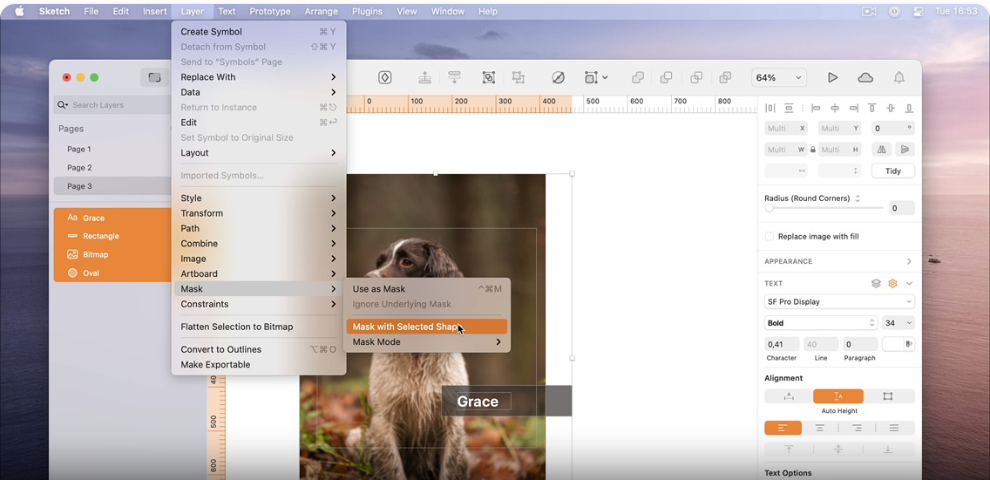Open the SF Pro Display font dropdown

click(x=839, y=301)
